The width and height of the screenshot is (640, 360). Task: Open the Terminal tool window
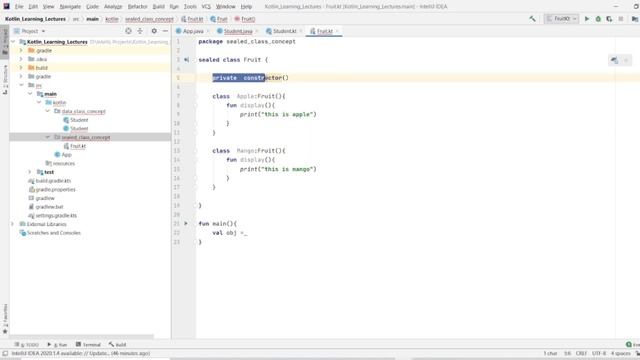point(88,344)
